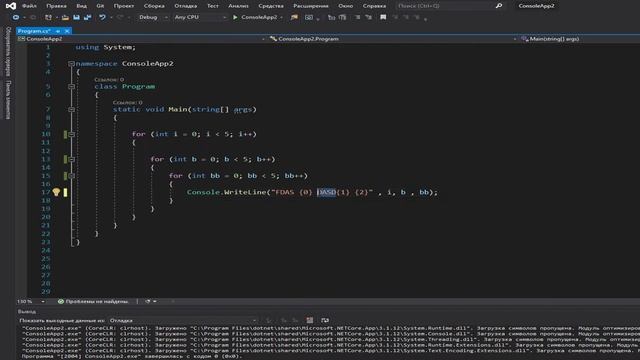Click the highlighted DASD text on line 17
640x360 pixels.
[x=327, y=192]
